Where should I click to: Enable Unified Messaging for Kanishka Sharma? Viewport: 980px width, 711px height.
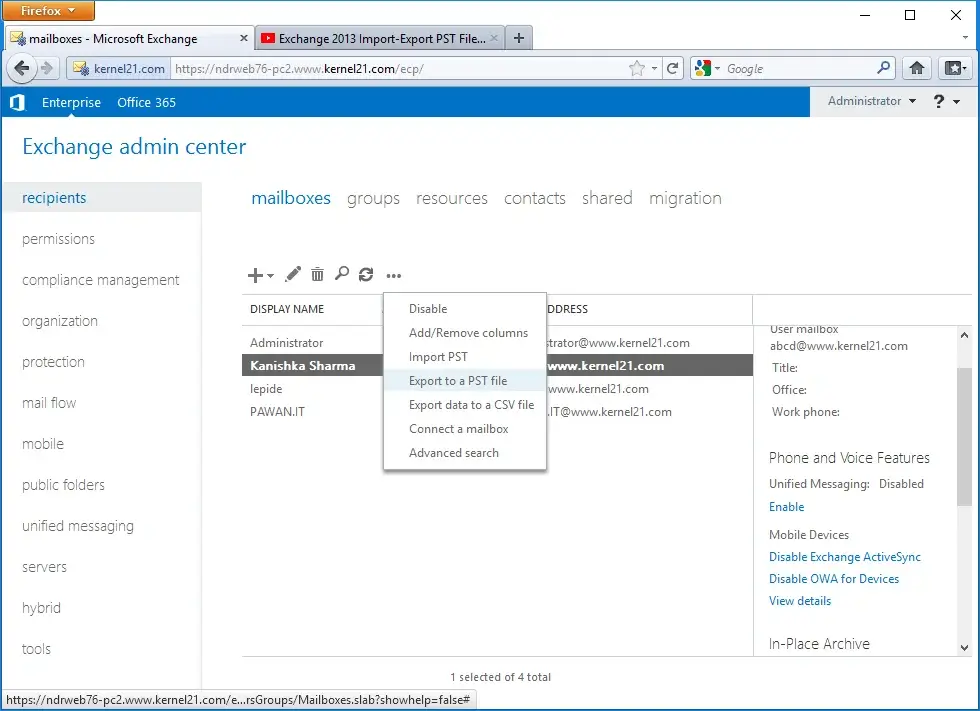786,507
